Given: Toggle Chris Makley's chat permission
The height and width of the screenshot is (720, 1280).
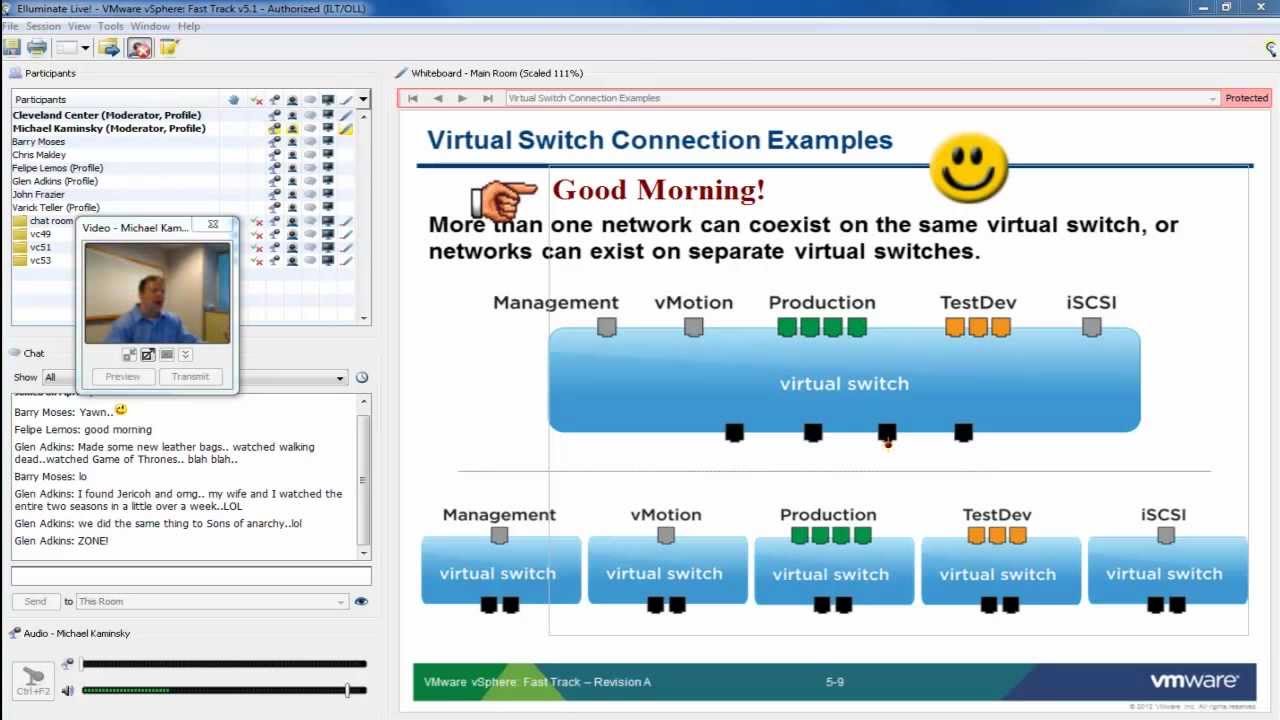Looking at the screenshot, I should [x=310, y=155].
